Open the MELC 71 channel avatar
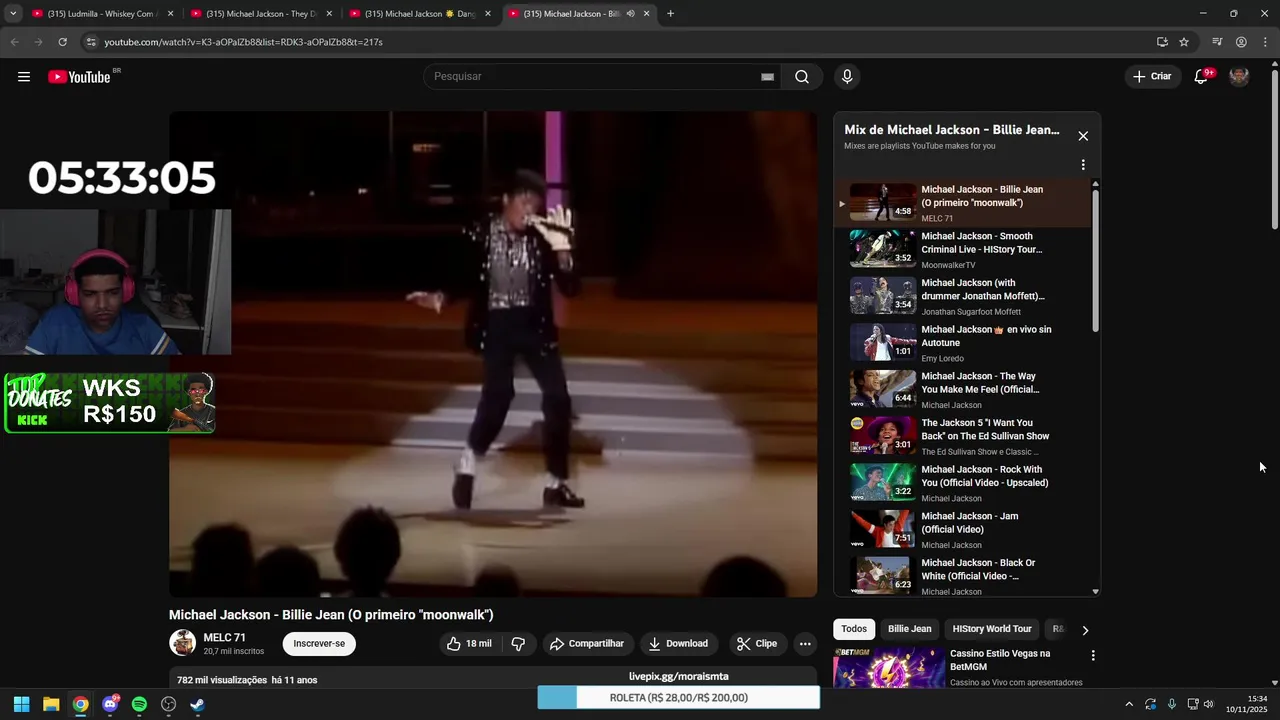Image resolution: width=1280 pixels, height=720 pixels. (x=182, y=643)
